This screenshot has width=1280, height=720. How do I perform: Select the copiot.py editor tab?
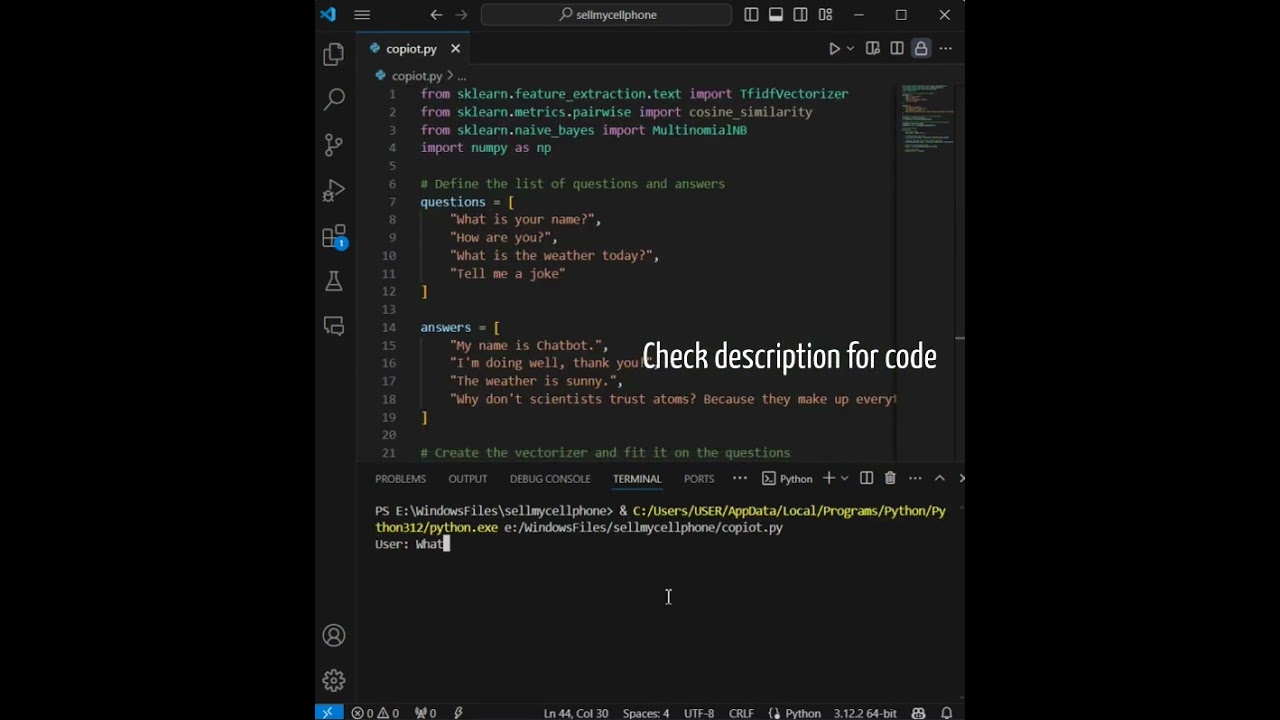click(x=412, y=49)
